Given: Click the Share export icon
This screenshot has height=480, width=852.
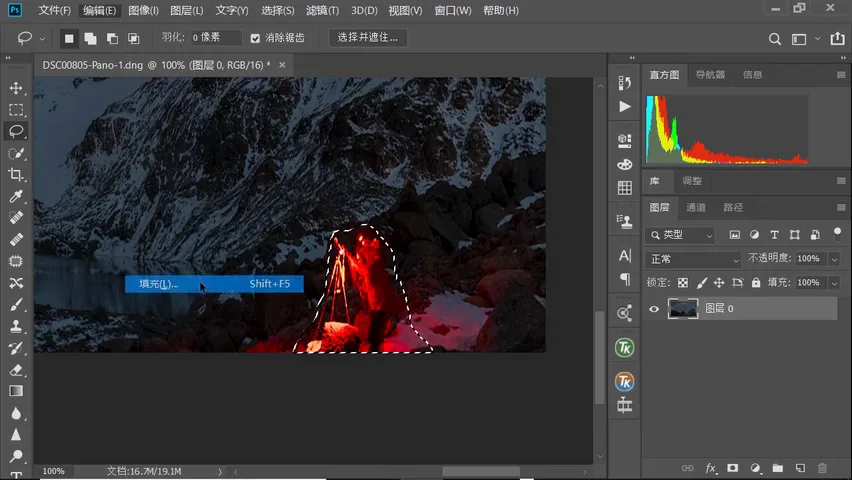Looking at the screenshot, I should [837, 39].
